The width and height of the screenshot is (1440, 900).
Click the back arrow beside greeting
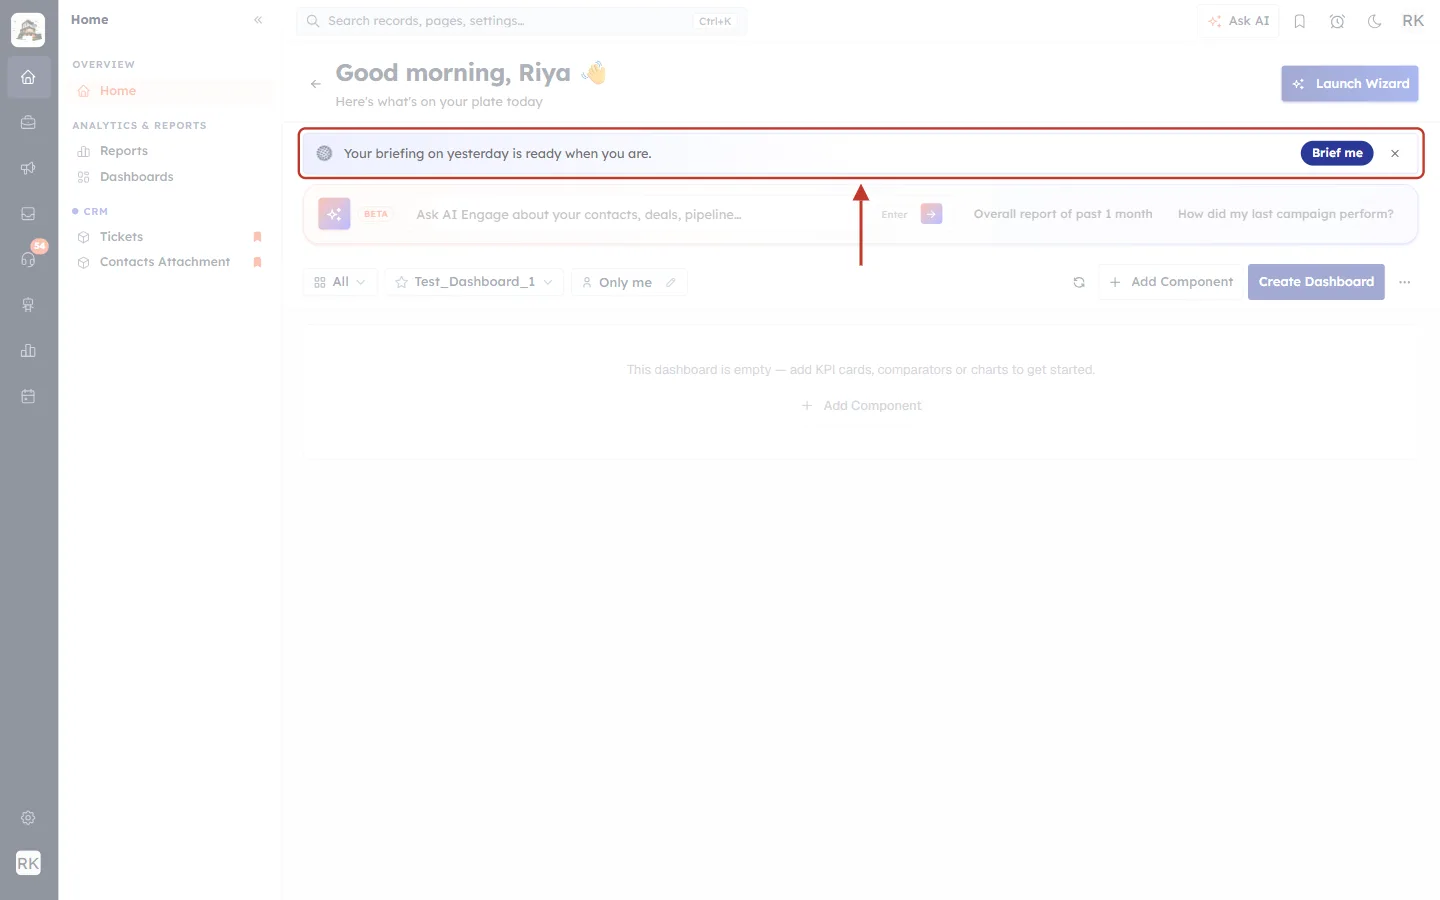coord(316,84)
